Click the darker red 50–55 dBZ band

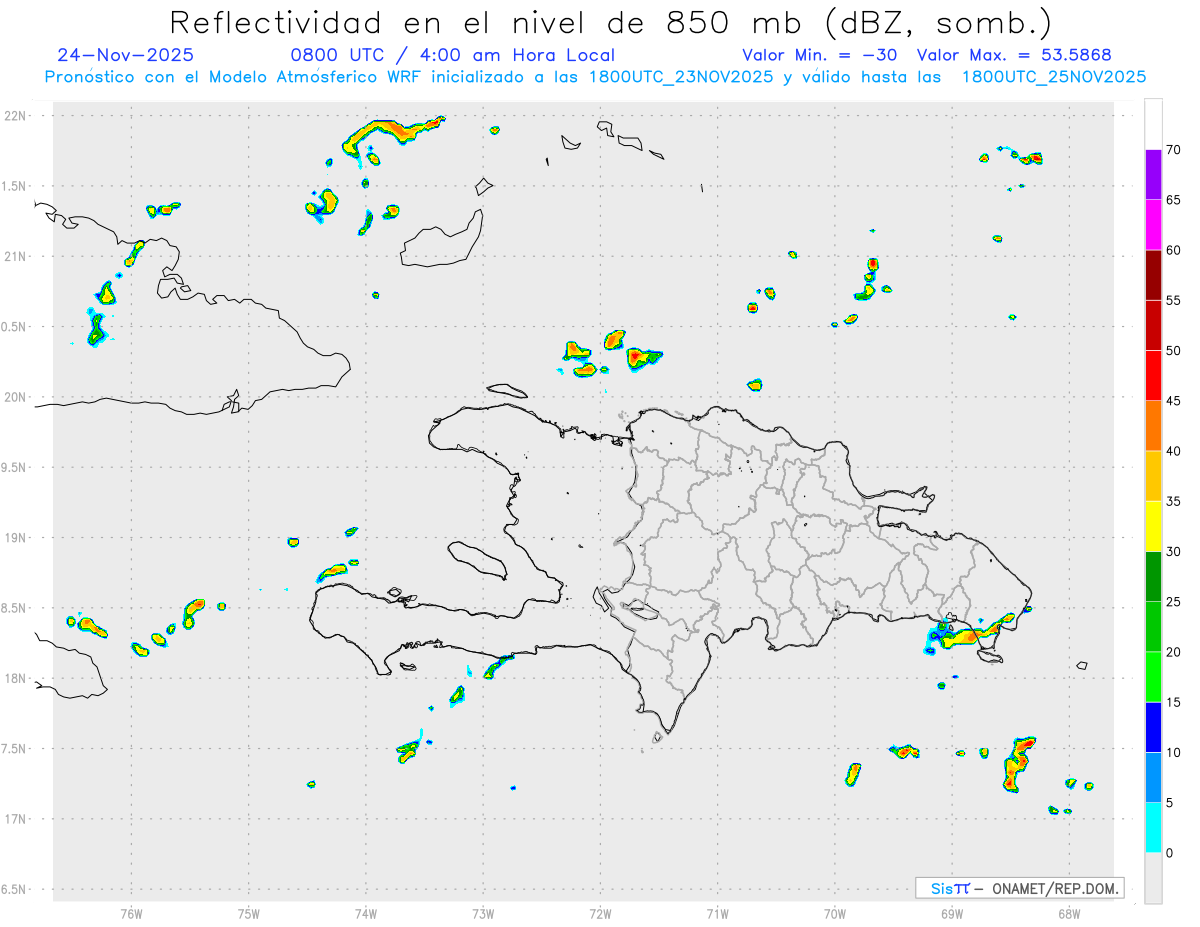(x=1153, y=326)
